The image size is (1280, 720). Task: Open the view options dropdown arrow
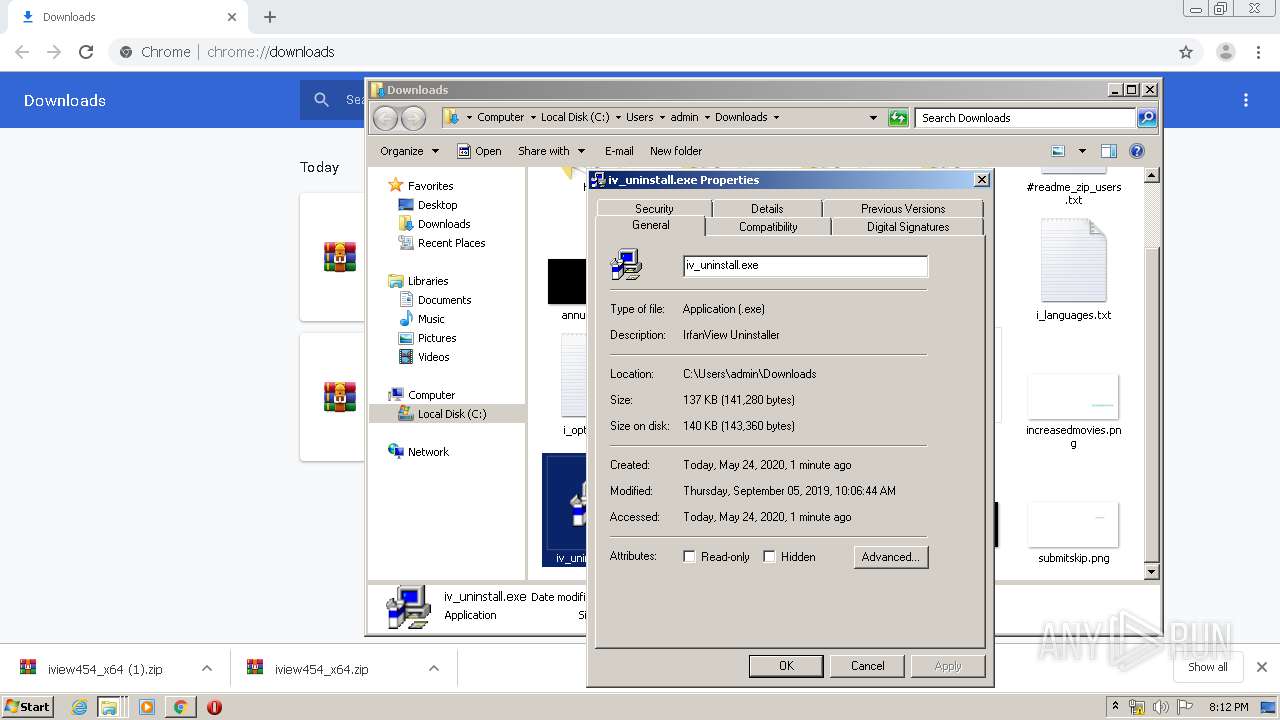(x=1081, y=151)
